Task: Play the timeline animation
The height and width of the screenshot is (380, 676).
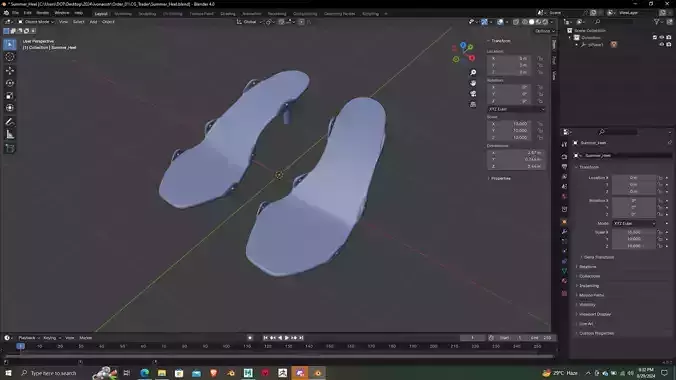Action: tap(287, 338)
